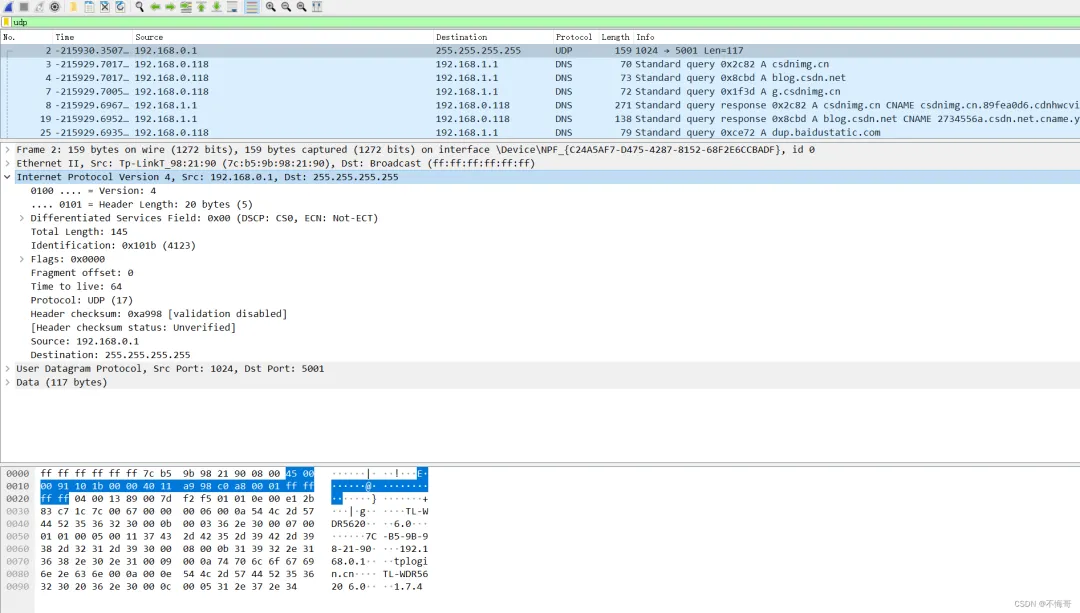This screenshot has height=613, width=1080.
Task: Sort by the Length column header
Action: (615, 37)
